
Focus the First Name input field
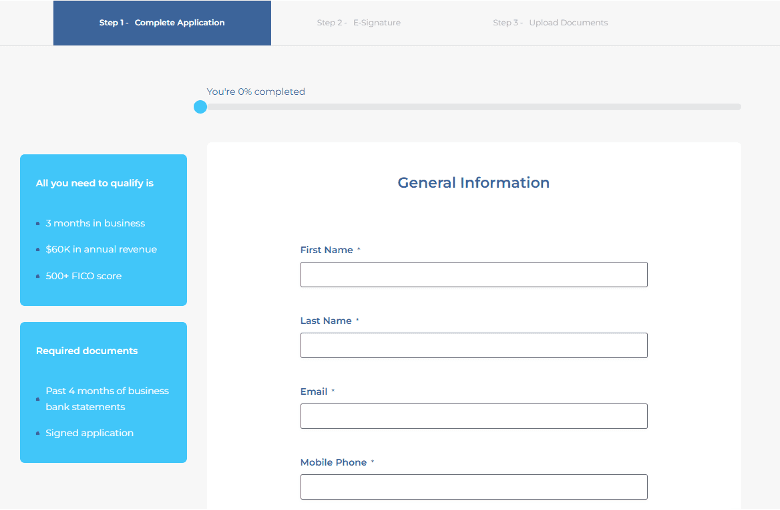pyautogui.click(x=473, y=275)
